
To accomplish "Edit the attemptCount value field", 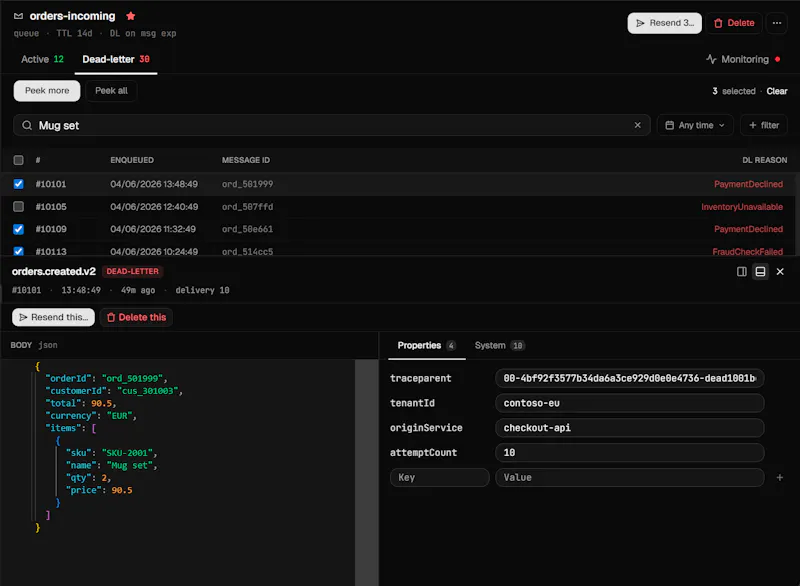I will [x=629, y=452].
